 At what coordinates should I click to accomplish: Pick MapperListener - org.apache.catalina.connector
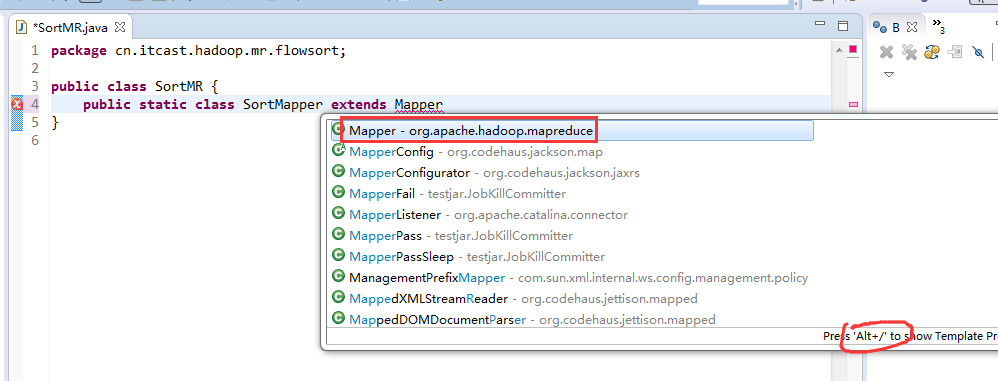pos(479,215)
